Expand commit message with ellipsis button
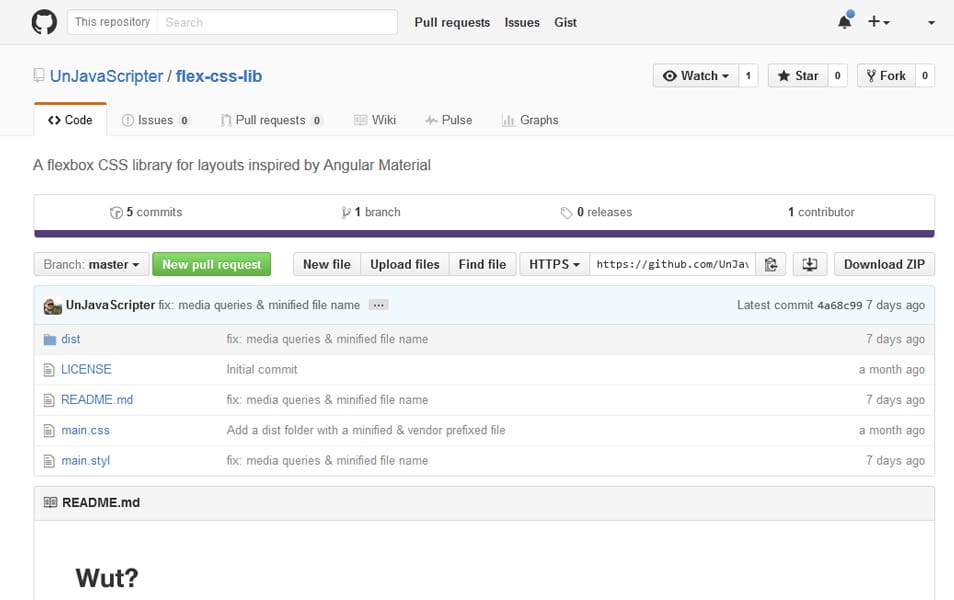954x600 pixels. (x=378, y=305)
